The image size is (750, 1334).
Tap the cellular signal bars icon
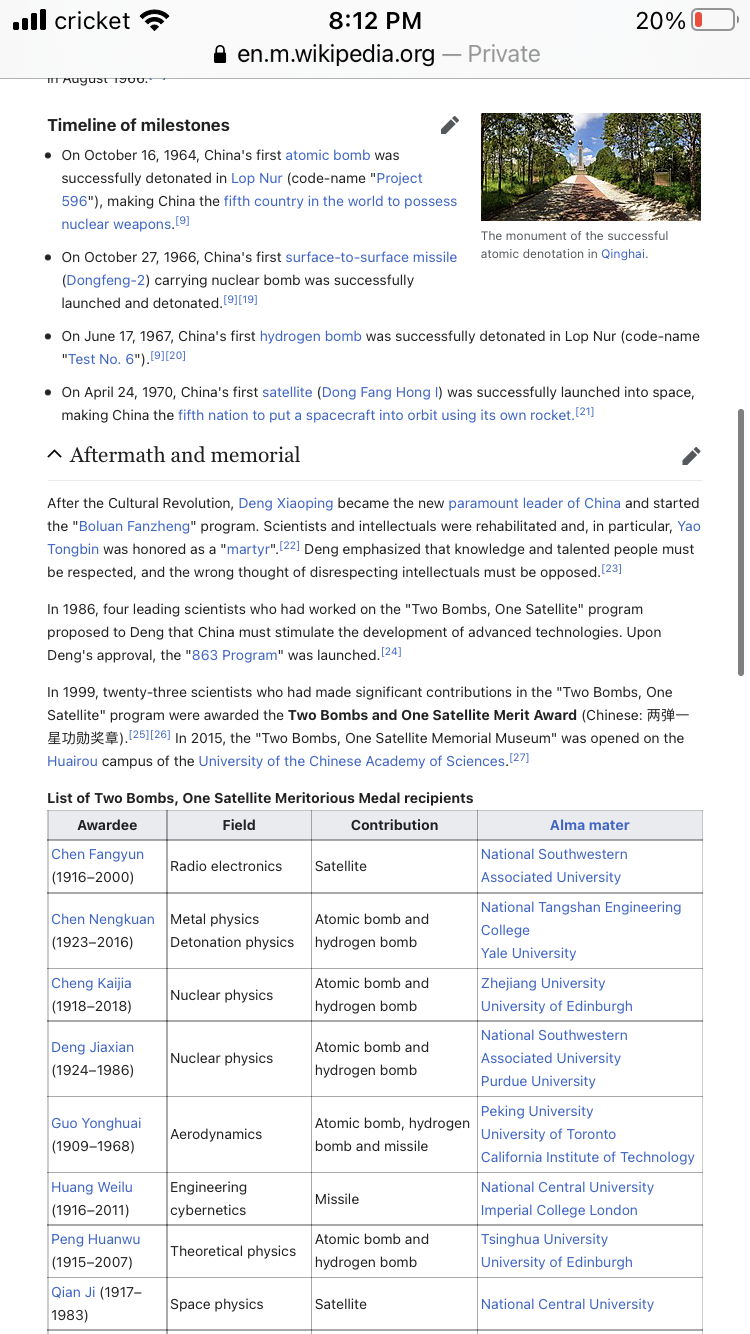pyautogui.click(x=30, y=20)
